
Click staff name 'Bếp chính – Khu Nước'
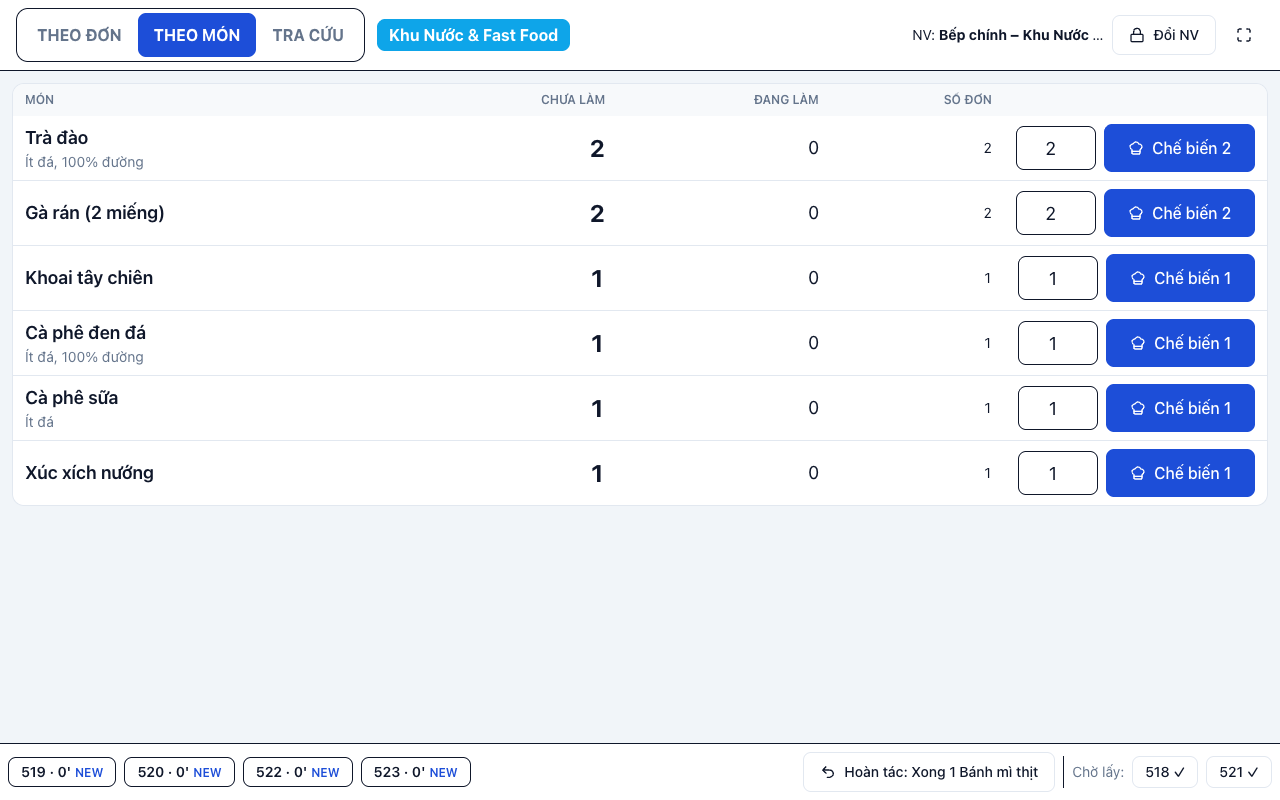1020,35
